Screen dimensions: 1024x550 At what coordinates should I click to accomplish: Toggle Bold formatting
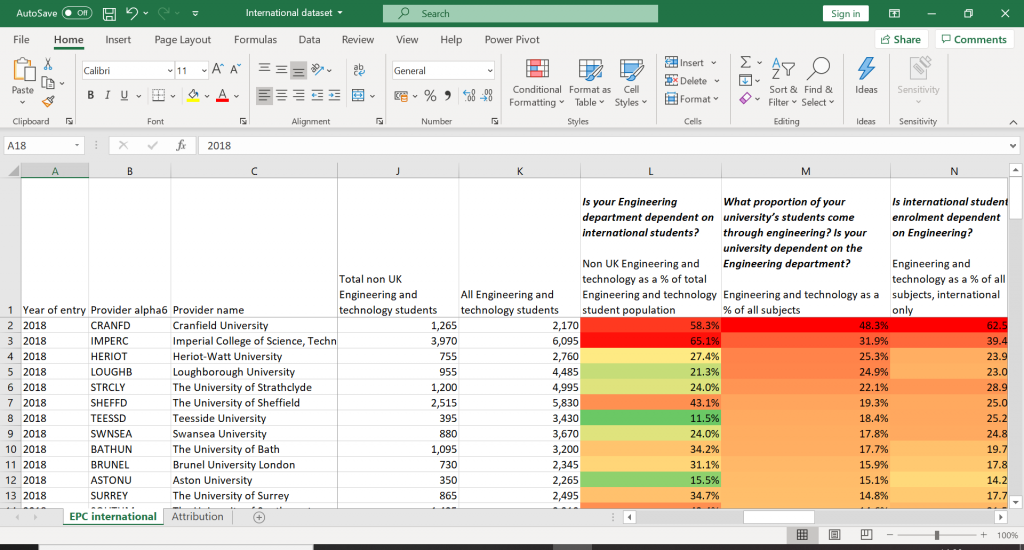(x=90, y=95)
